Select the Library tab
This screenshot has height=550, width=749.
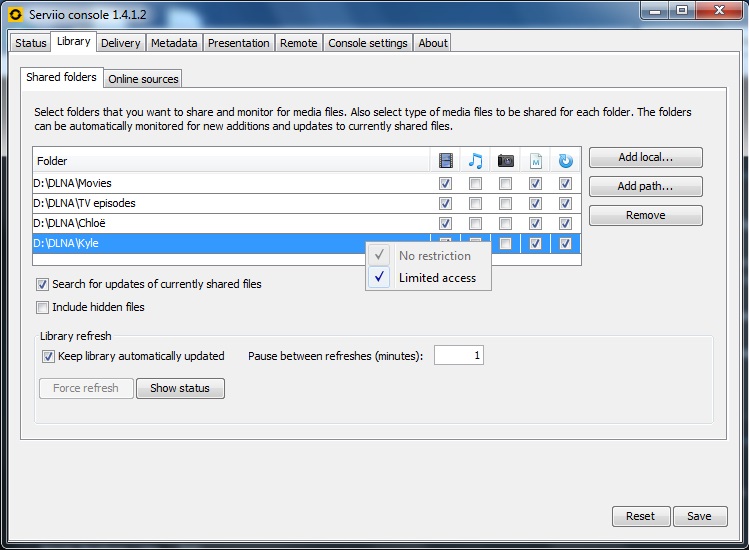(74, 42)
